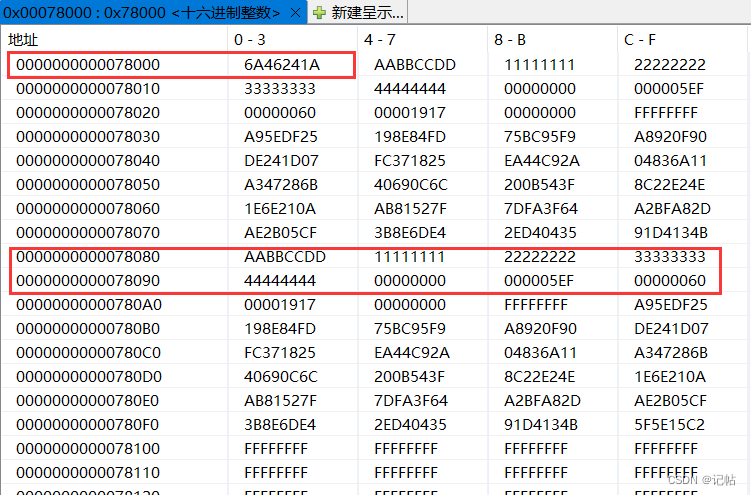The image size is (751, 495).
Task: Select EA44C92A in row 078040
Action: pos(542,160)
